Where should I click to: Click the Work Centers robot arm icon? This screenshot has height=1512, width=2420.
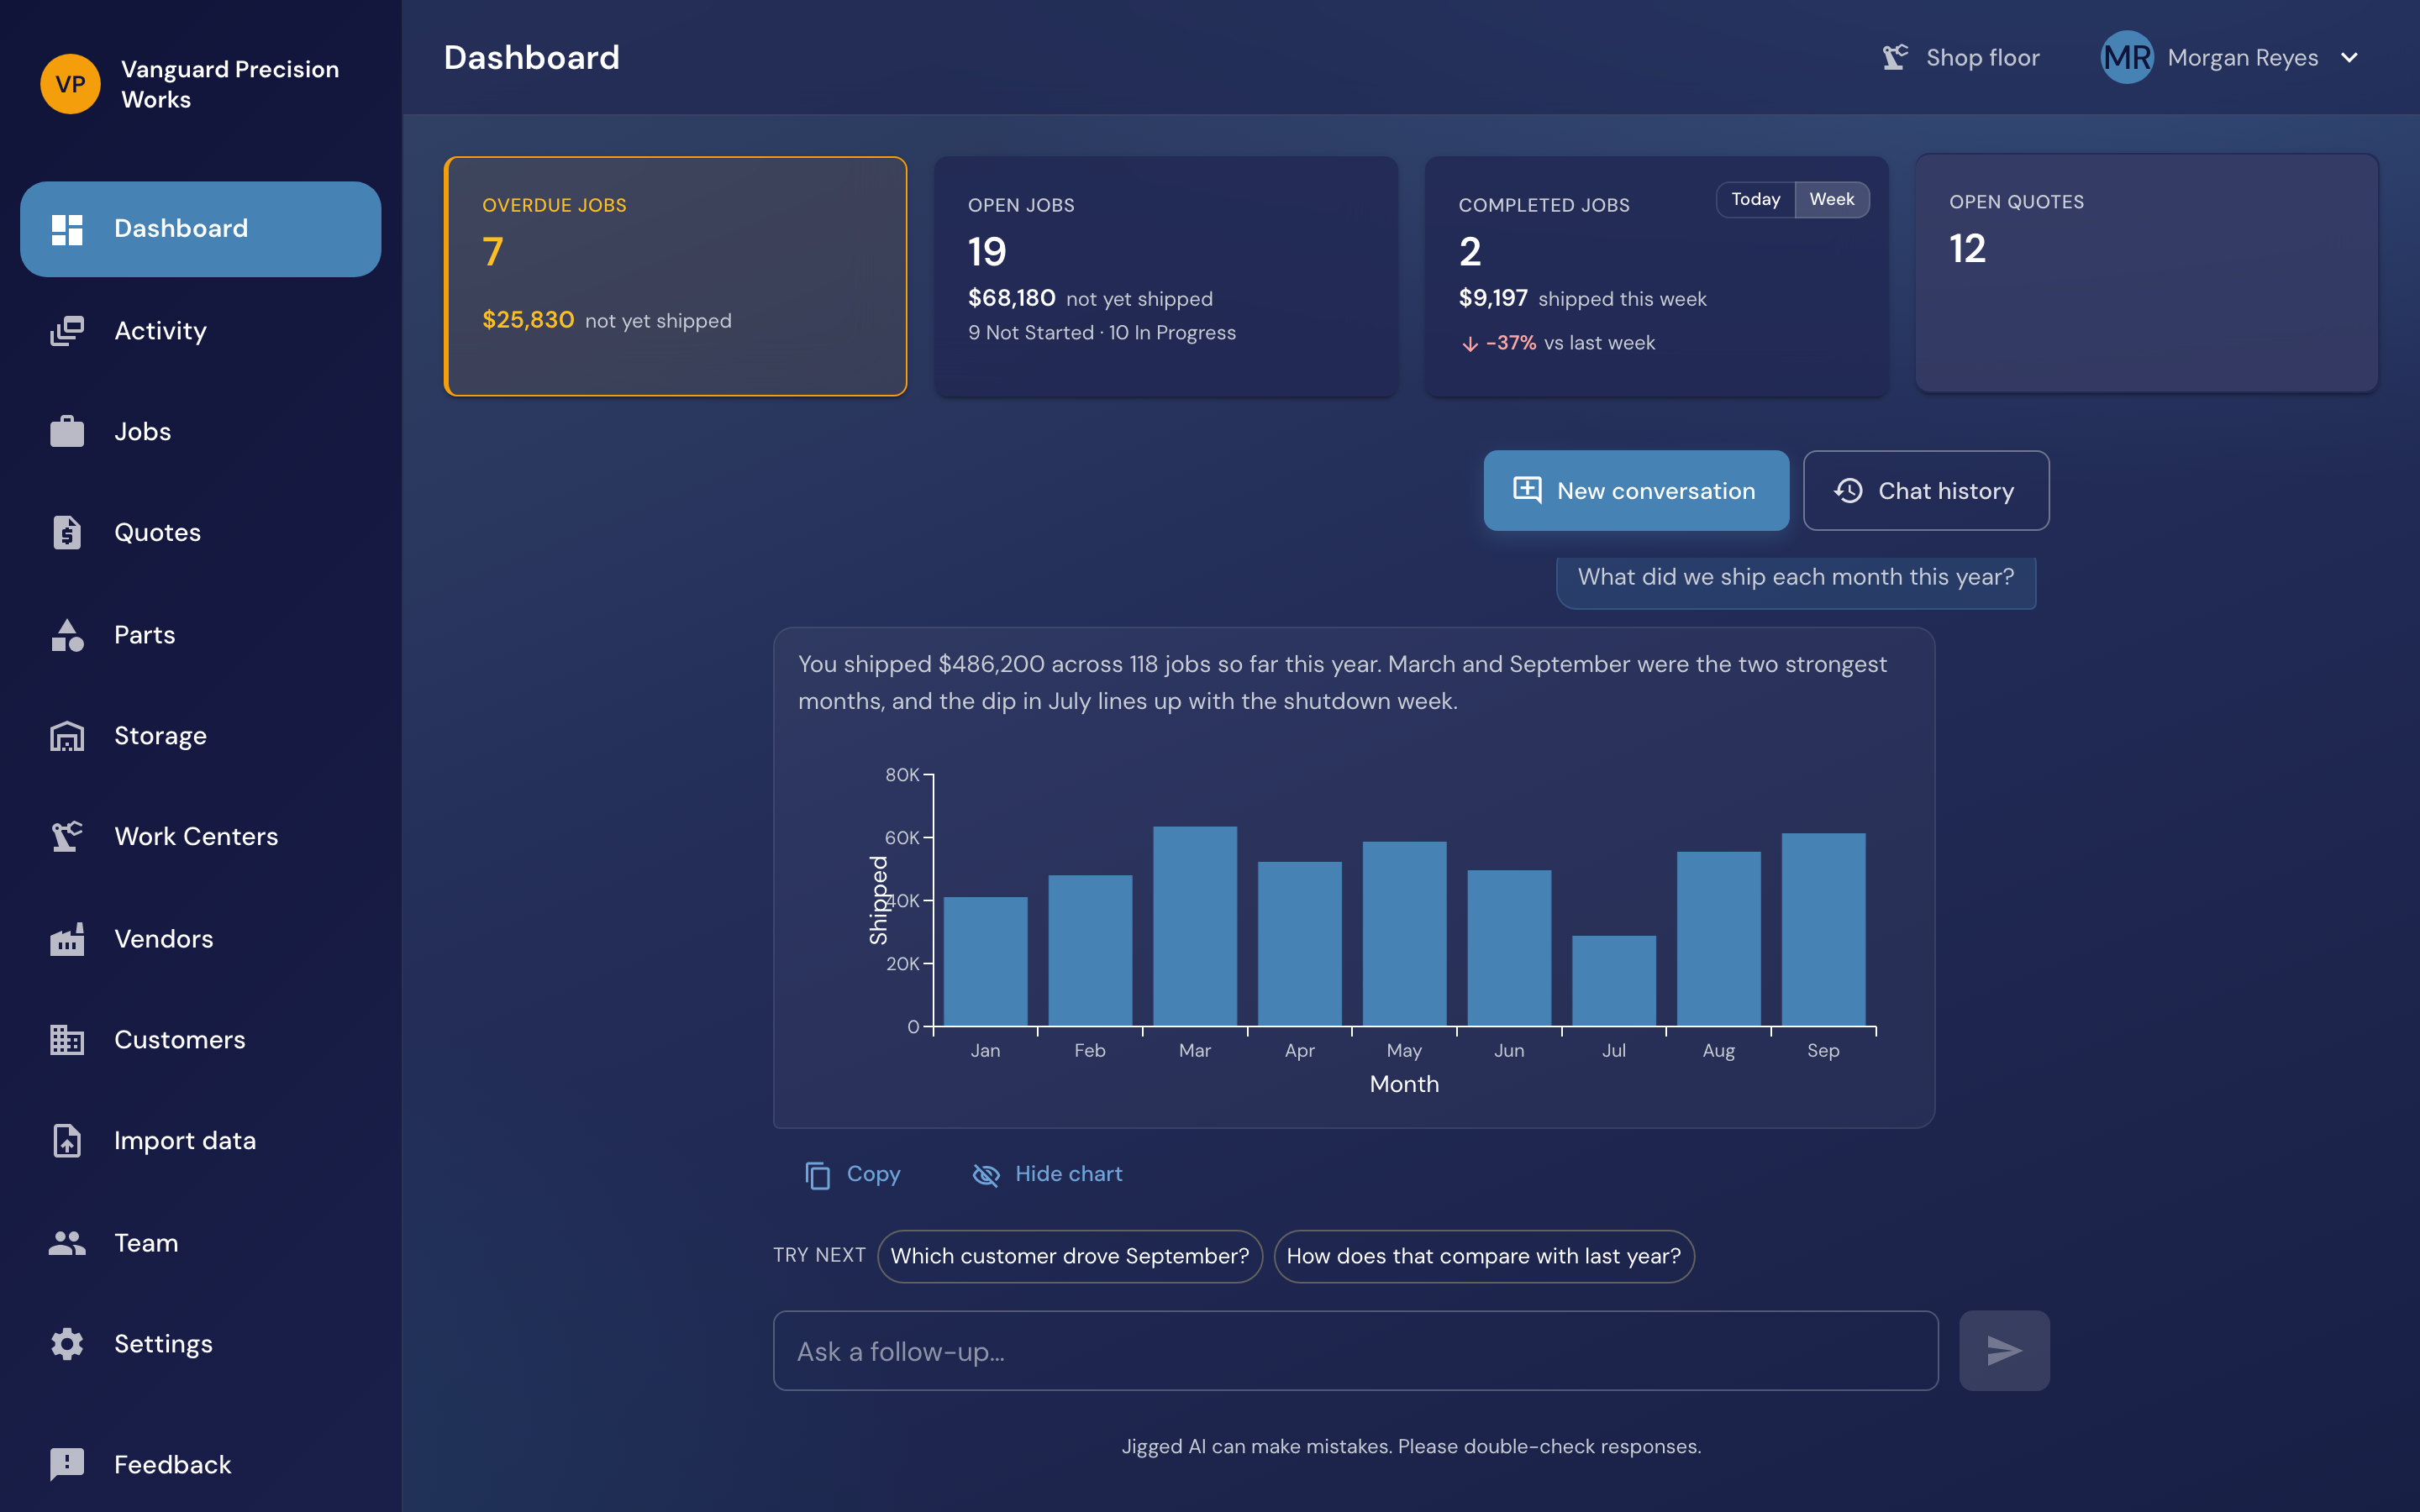click(x=67, y=837)
